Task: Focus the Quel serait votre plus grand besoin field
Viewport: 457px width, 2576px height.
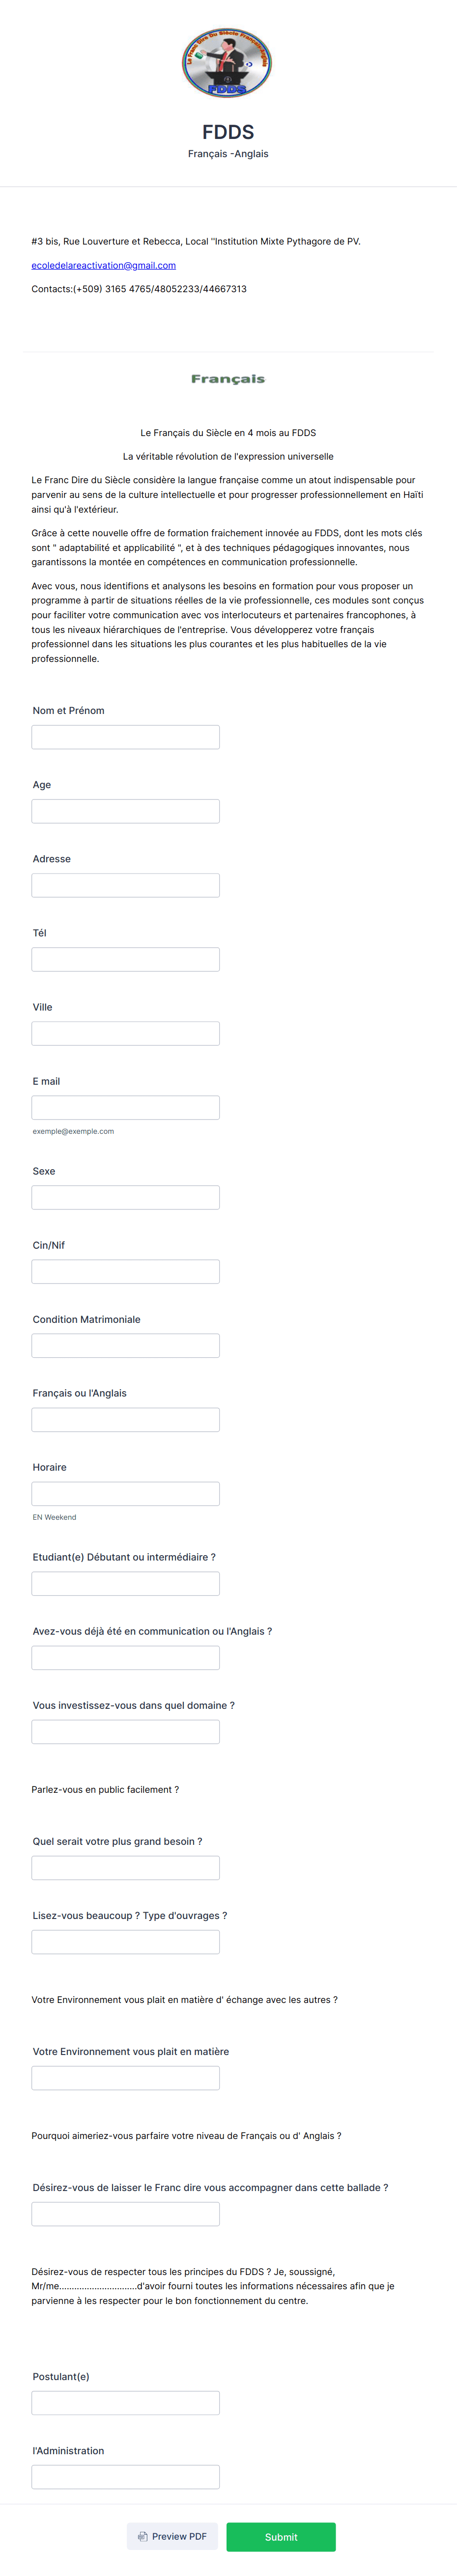Action: coord(125,1867)
